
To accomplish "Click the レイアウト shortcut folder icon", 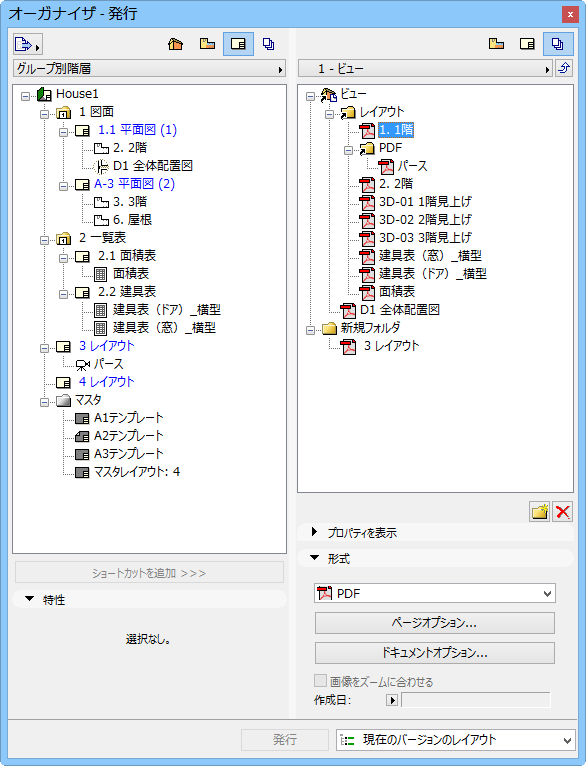I will 348,112.
